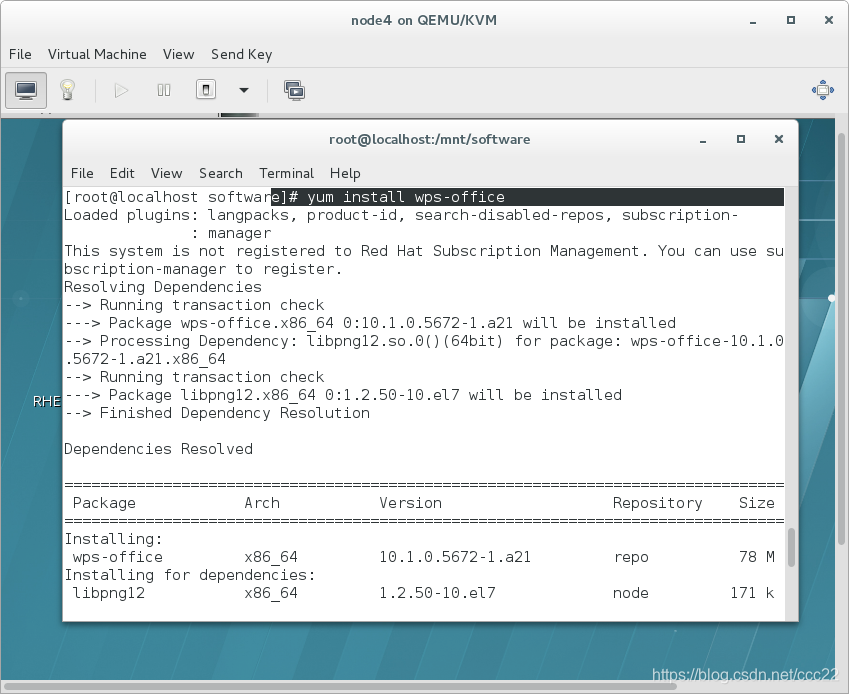Open shutdown options dropdown arrow

(x=244, y=90)
